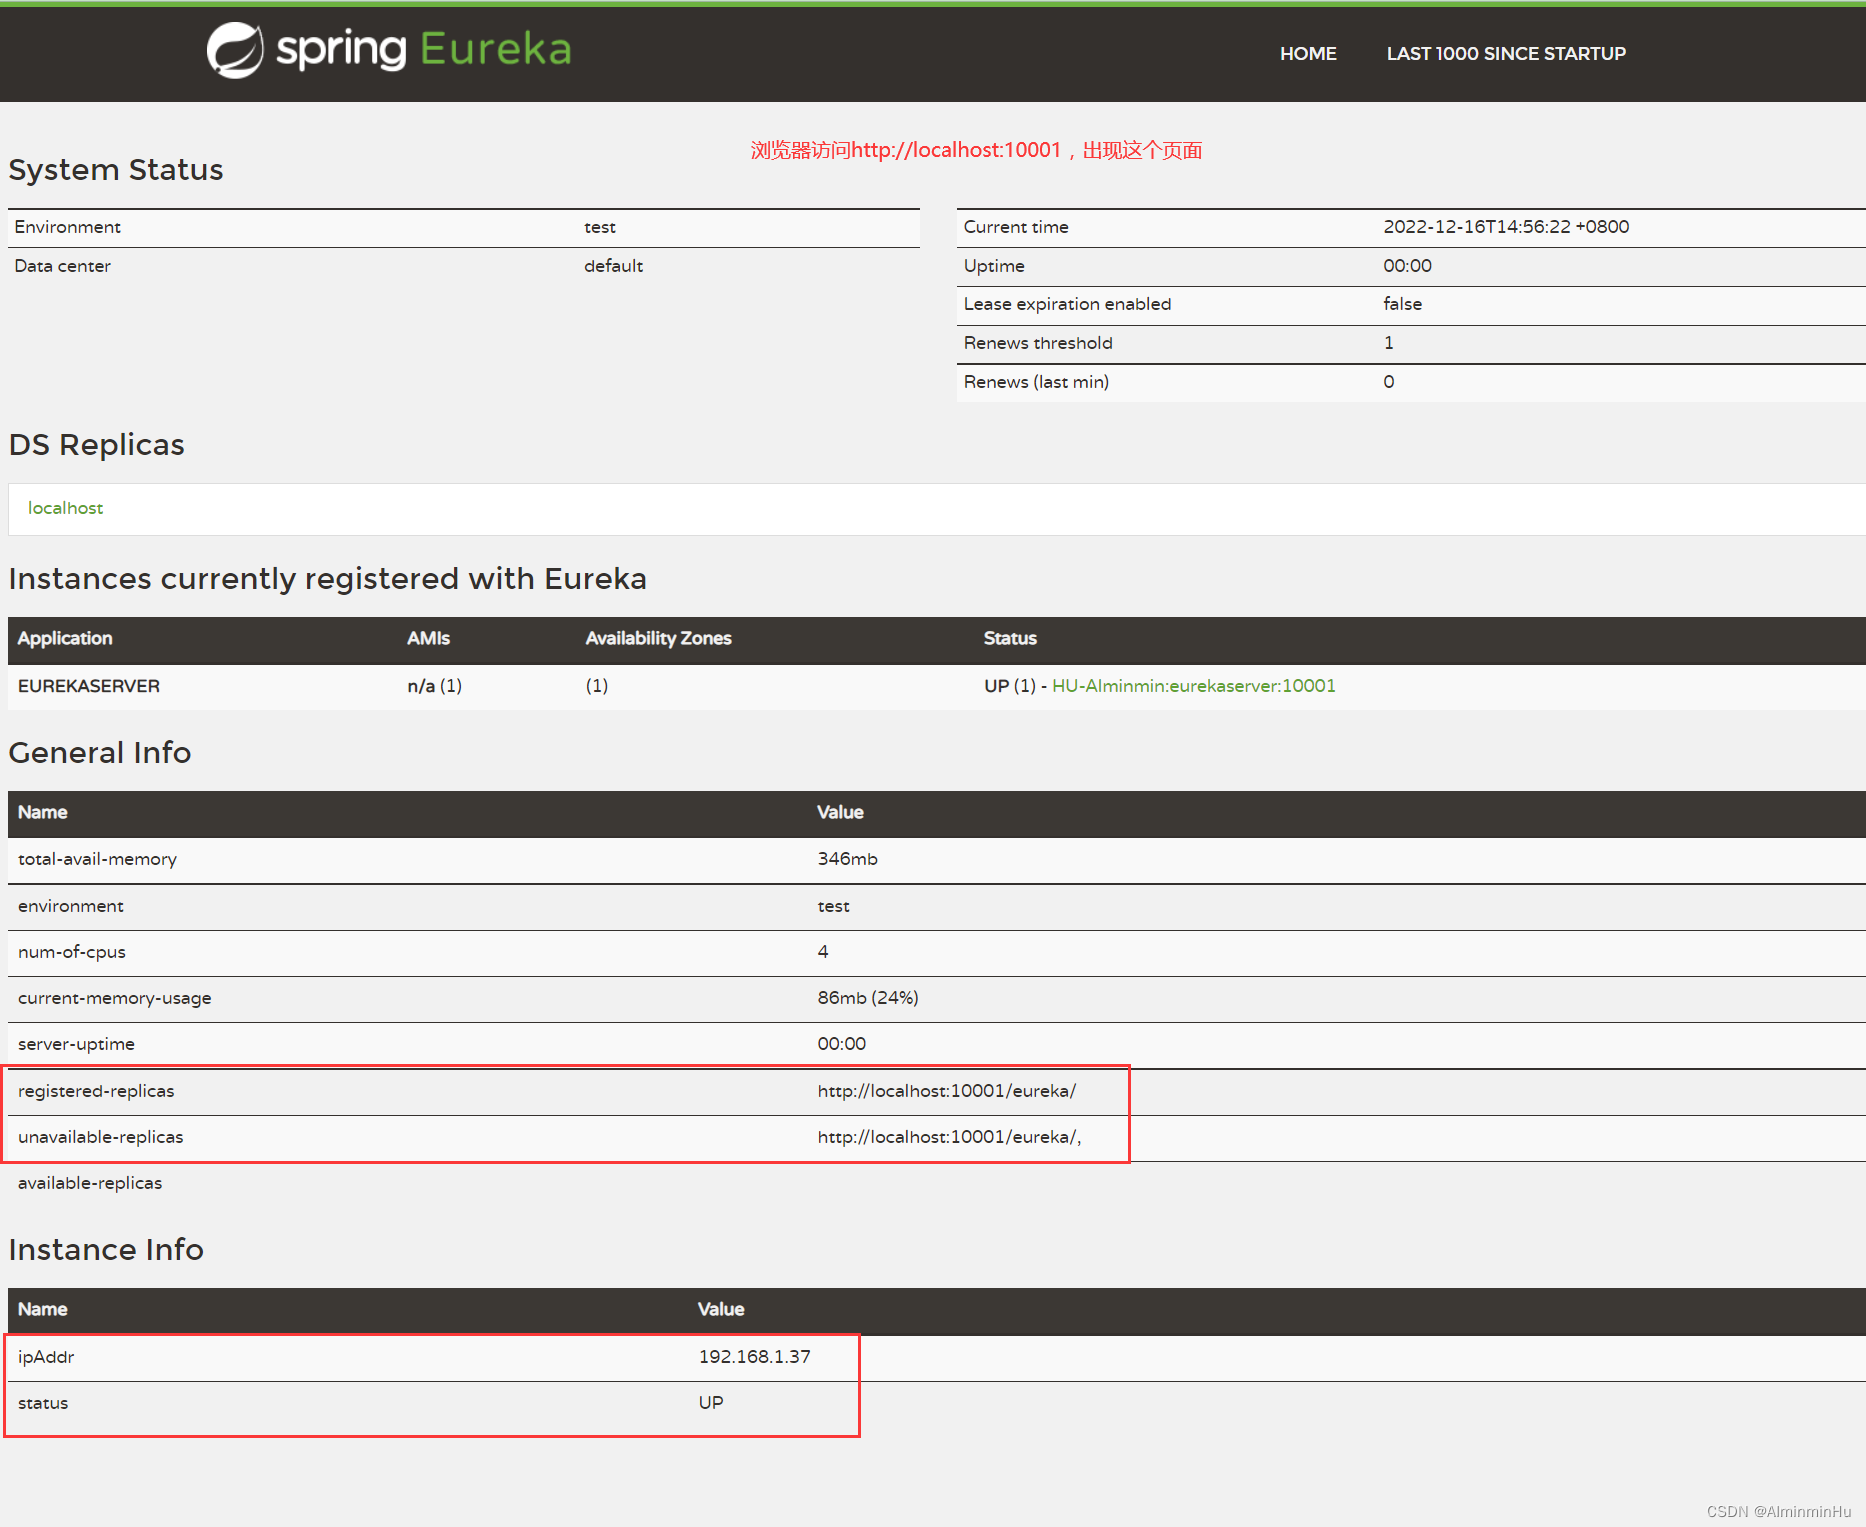Click the Instances currently registered heading
This screenshot has width=1866, height=1527.
tap(327, 579)
